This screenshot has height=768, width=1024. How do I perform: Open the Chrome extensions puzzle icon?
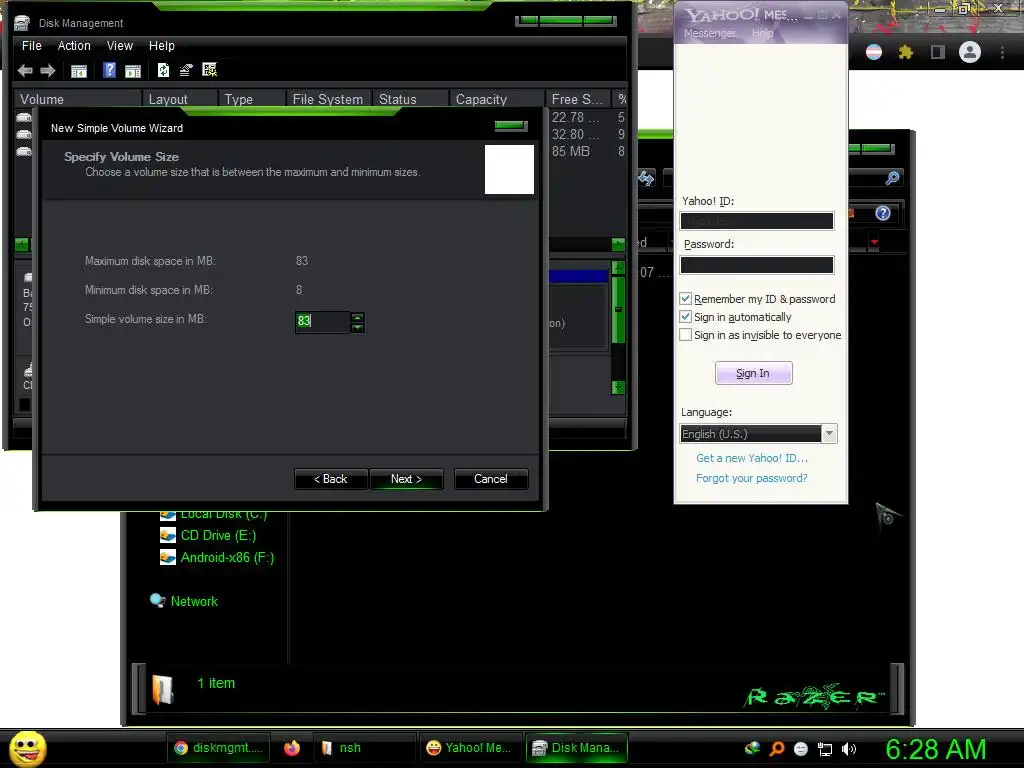905,52
